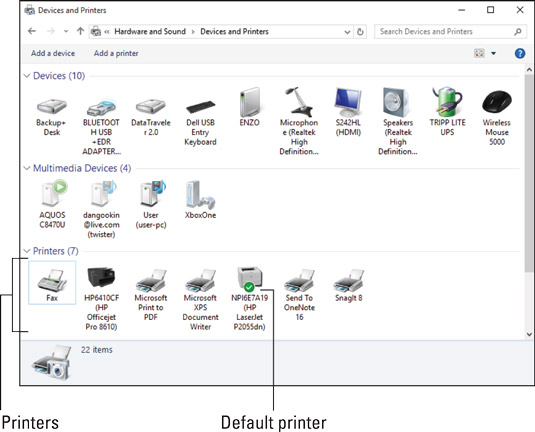Open the recent locations dropdown arrow
Screen dimensions: 535x432
pos(66,31)
